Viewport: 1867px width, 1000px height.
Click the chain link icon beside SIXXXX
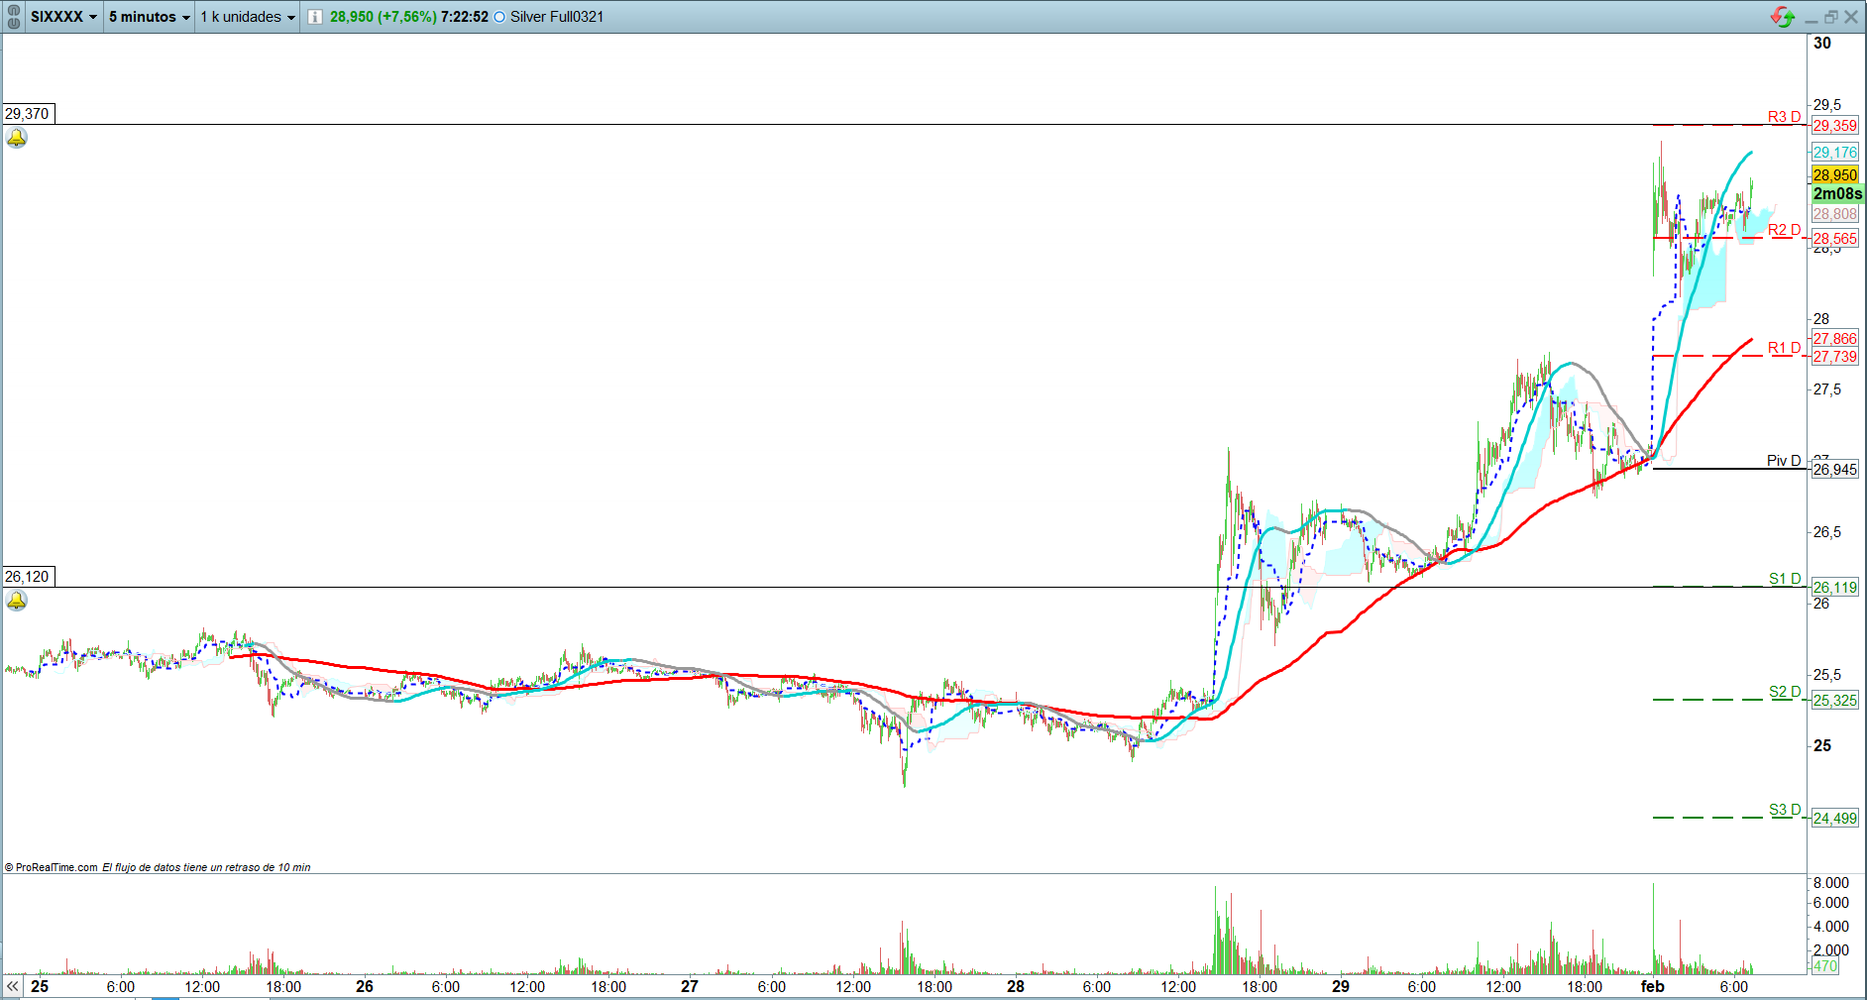coord(13,17)
